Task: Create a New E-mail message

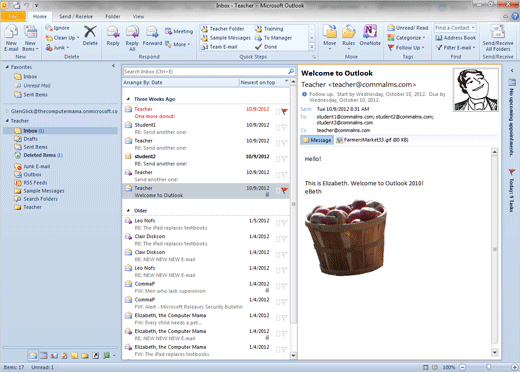Action: (11, 38)
